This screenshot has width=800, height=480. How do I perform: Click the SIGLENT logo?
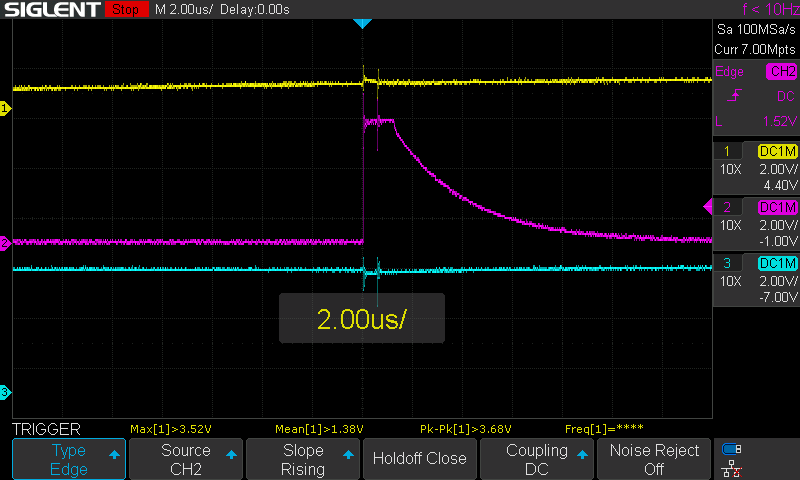tap(52, 9)
